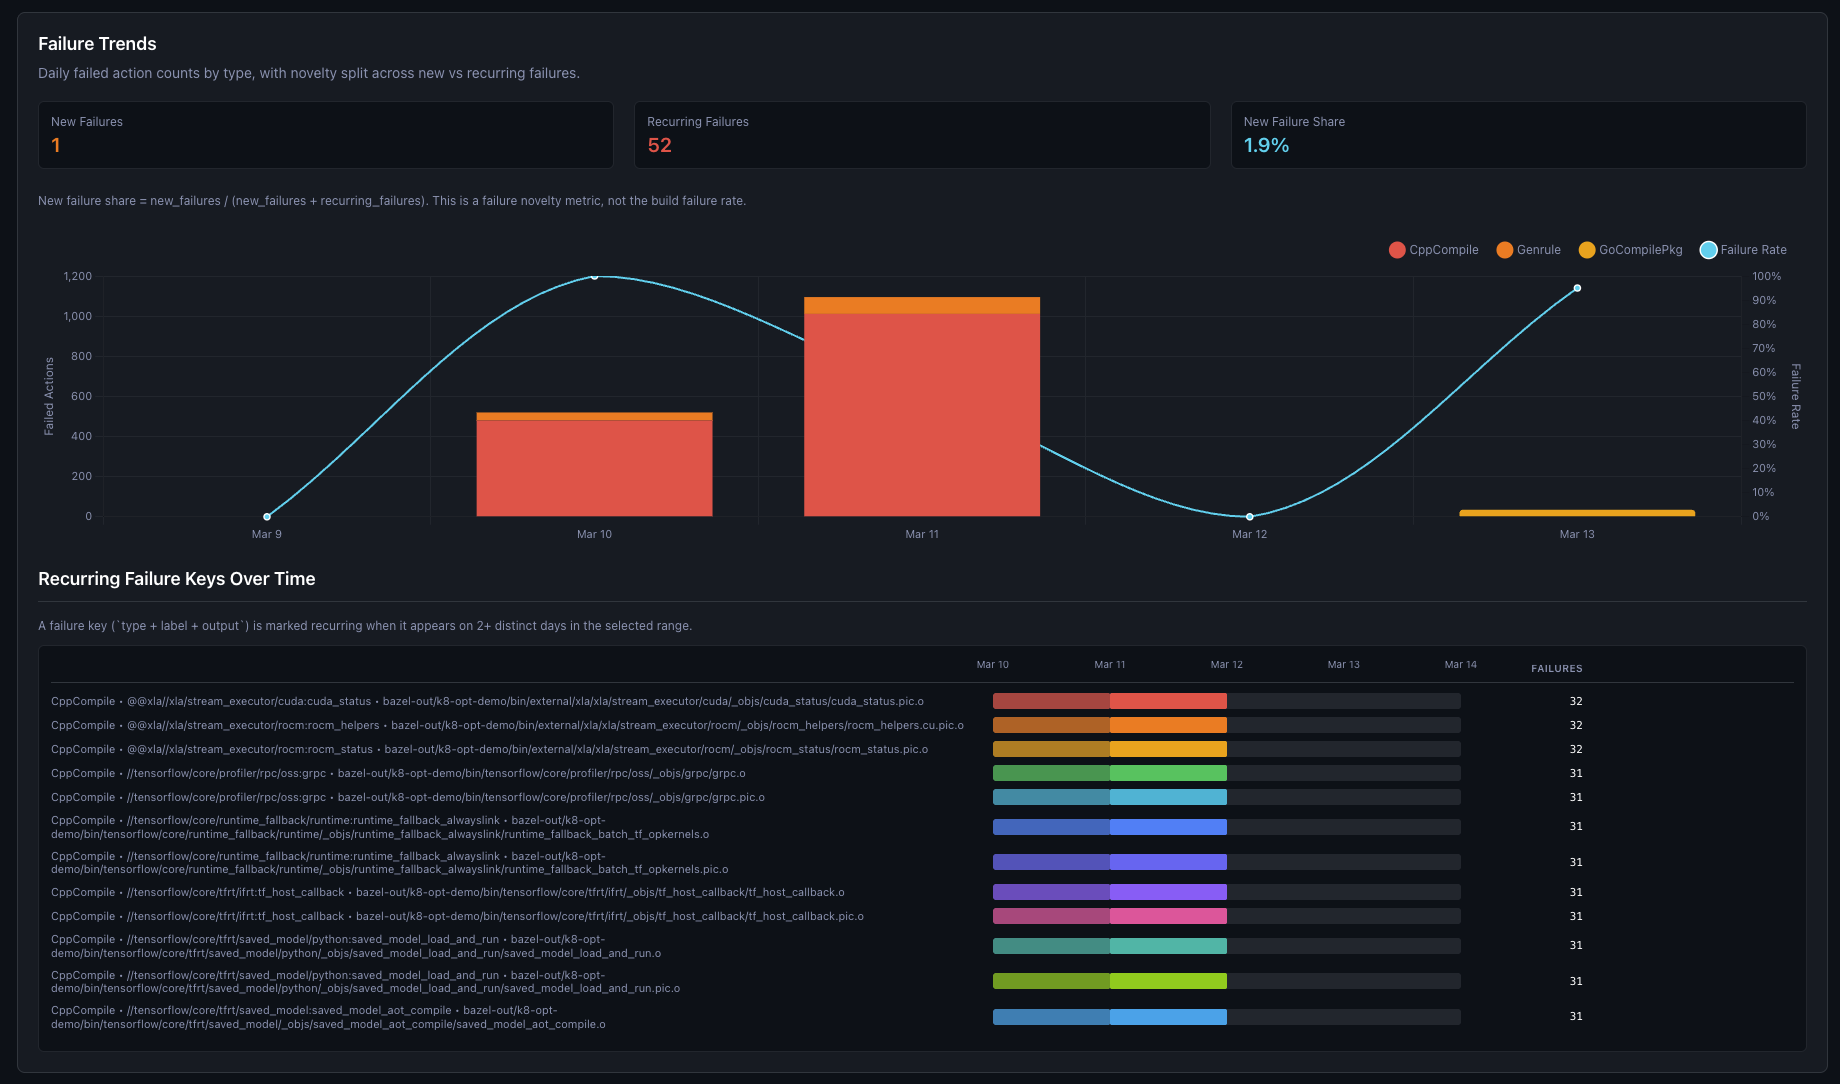Click the lime timeline bar for saved_model_load_and_run.pic.o
The width and height of the screenshot is (1840, 1084).
click(x=1110, y=981)
